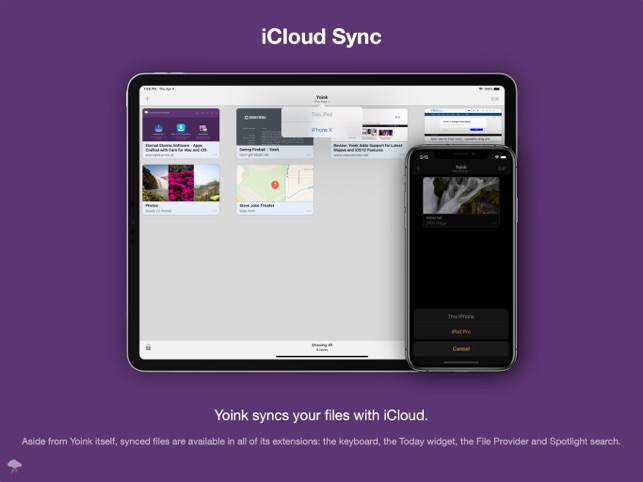This screenshot has height=482, width=643.
Task: Open more options on iPhone Waterfall item
Action: click(493, 223)
